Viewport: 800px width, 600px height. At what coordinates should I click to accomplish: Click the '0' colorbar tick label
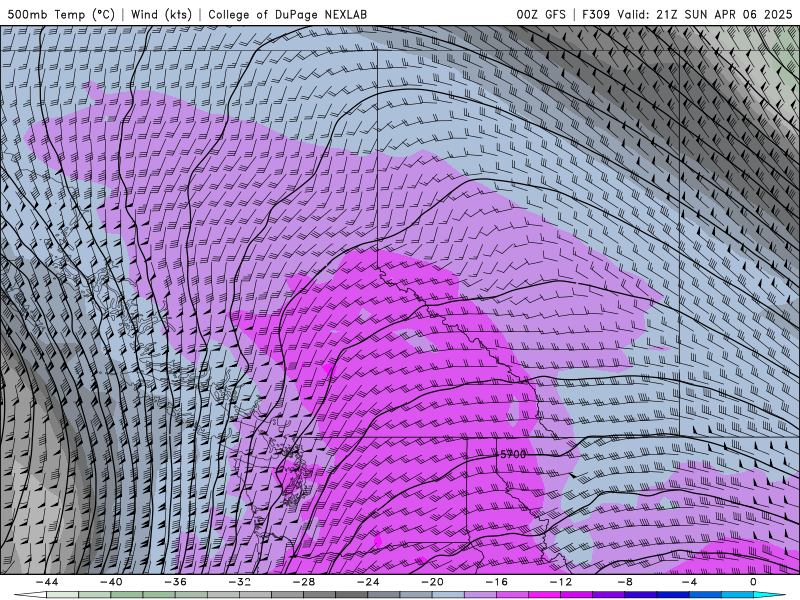[x=753, y=582]
